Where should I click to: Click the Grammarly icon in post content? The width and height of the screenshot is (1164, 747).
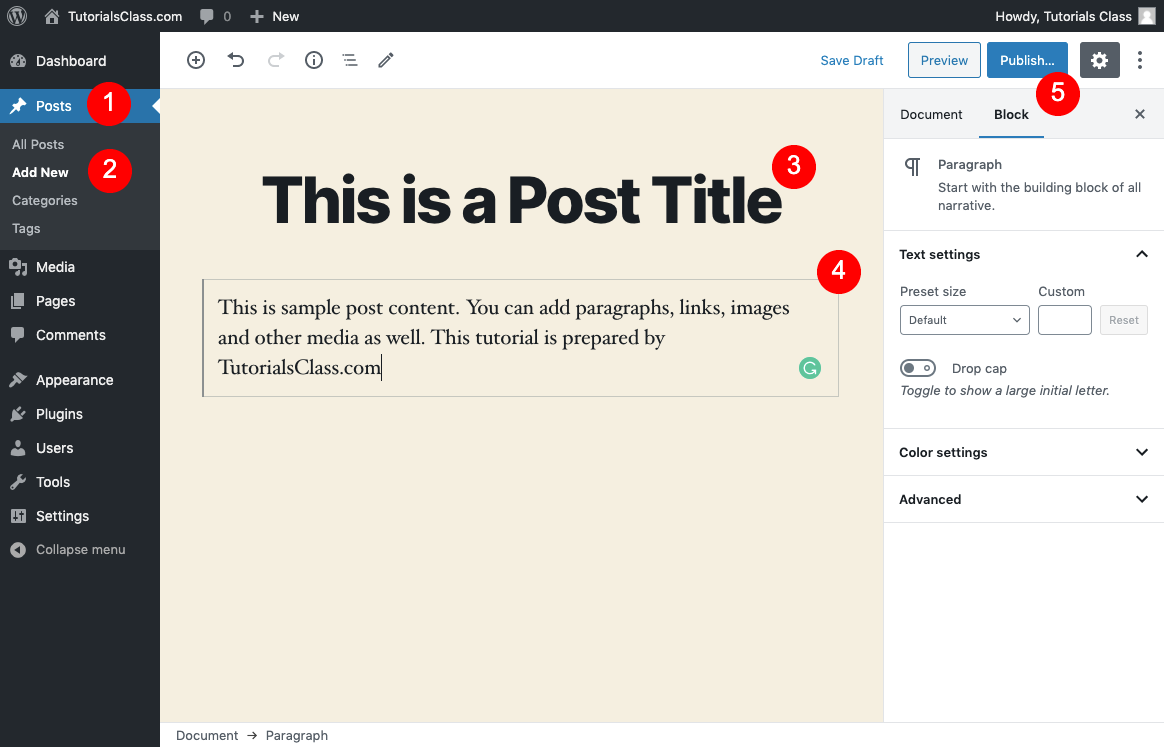(809, 368)
